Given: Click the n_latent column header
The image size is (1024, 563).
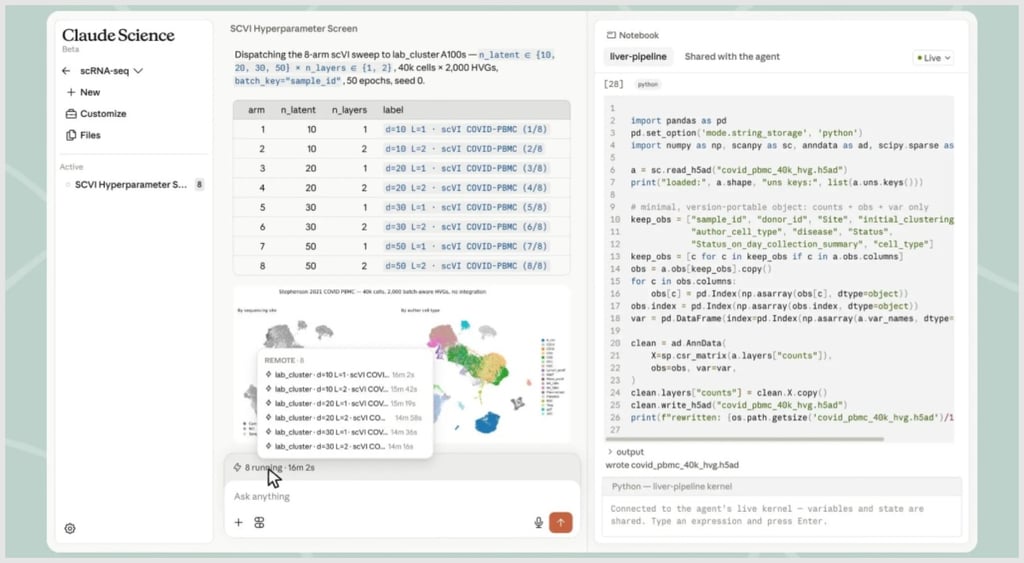Looking at the screenshot, I should pyautogui.click(x=298, y=110).
